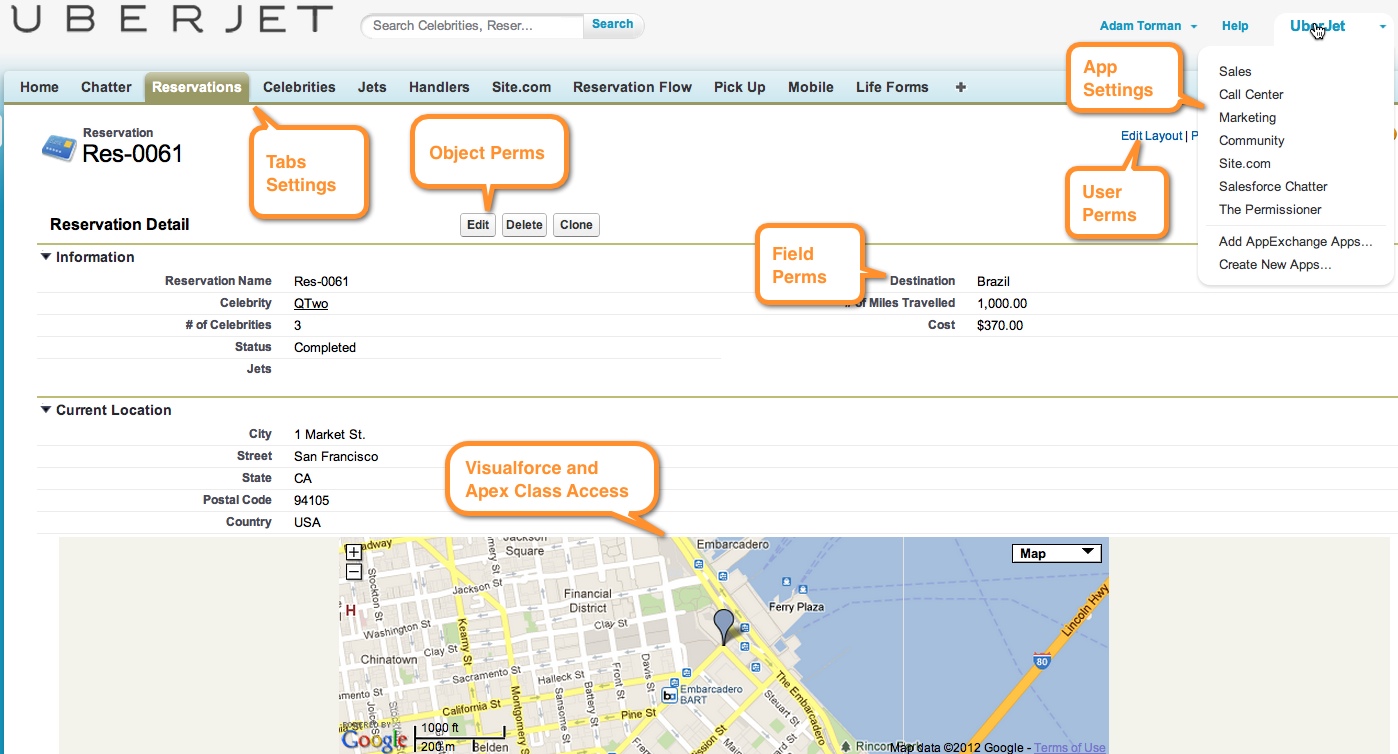1398x754 pixels.
Task: Click the map zoom in plus icon
Action: [x=353, y=552]
